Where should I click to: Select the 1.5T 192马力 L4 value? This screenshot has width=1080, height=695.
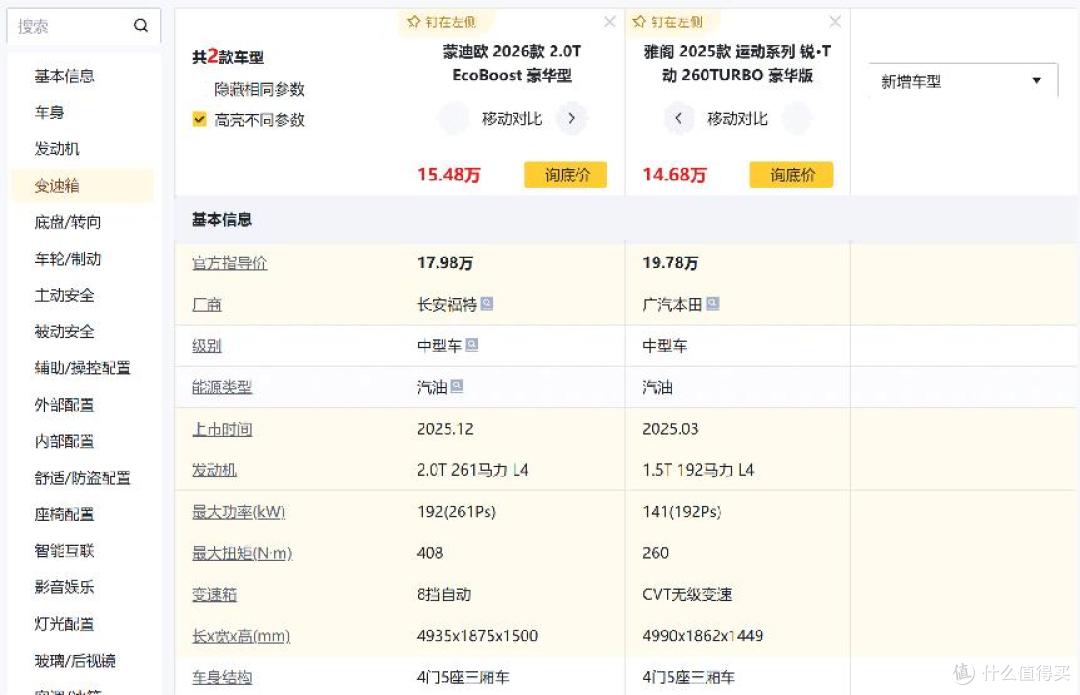(698, 470)
